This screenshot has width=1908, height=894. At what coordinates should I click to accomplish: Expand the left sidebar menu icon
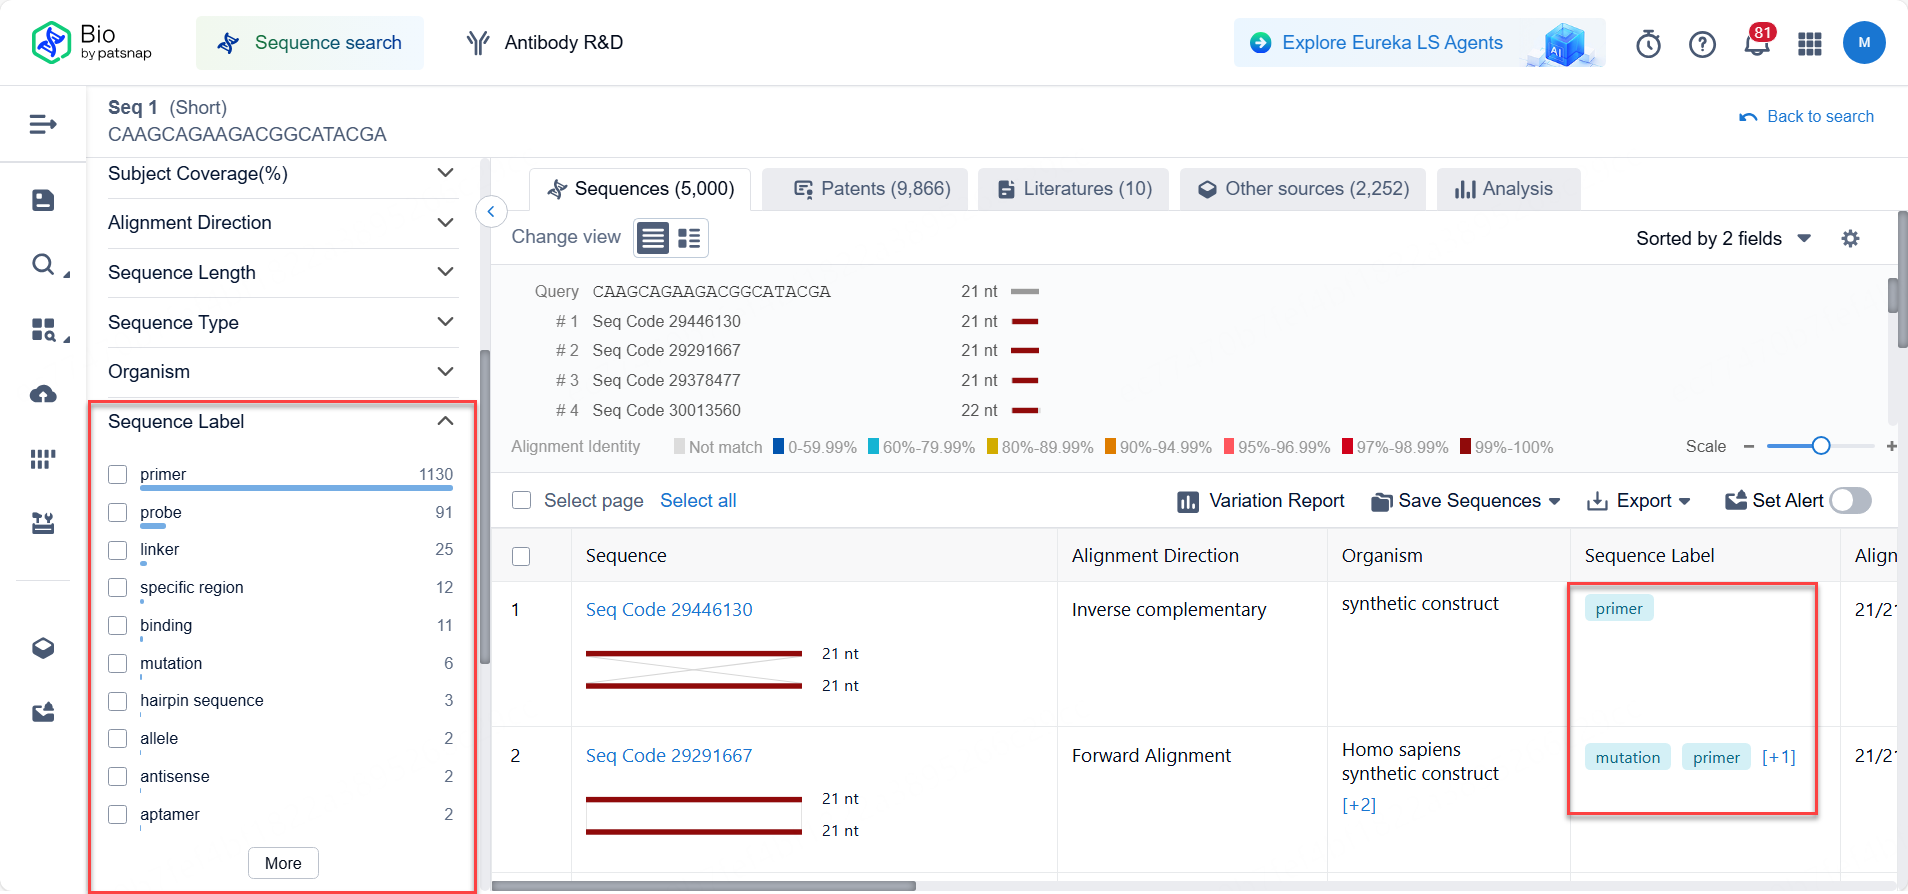pos(43,124)
